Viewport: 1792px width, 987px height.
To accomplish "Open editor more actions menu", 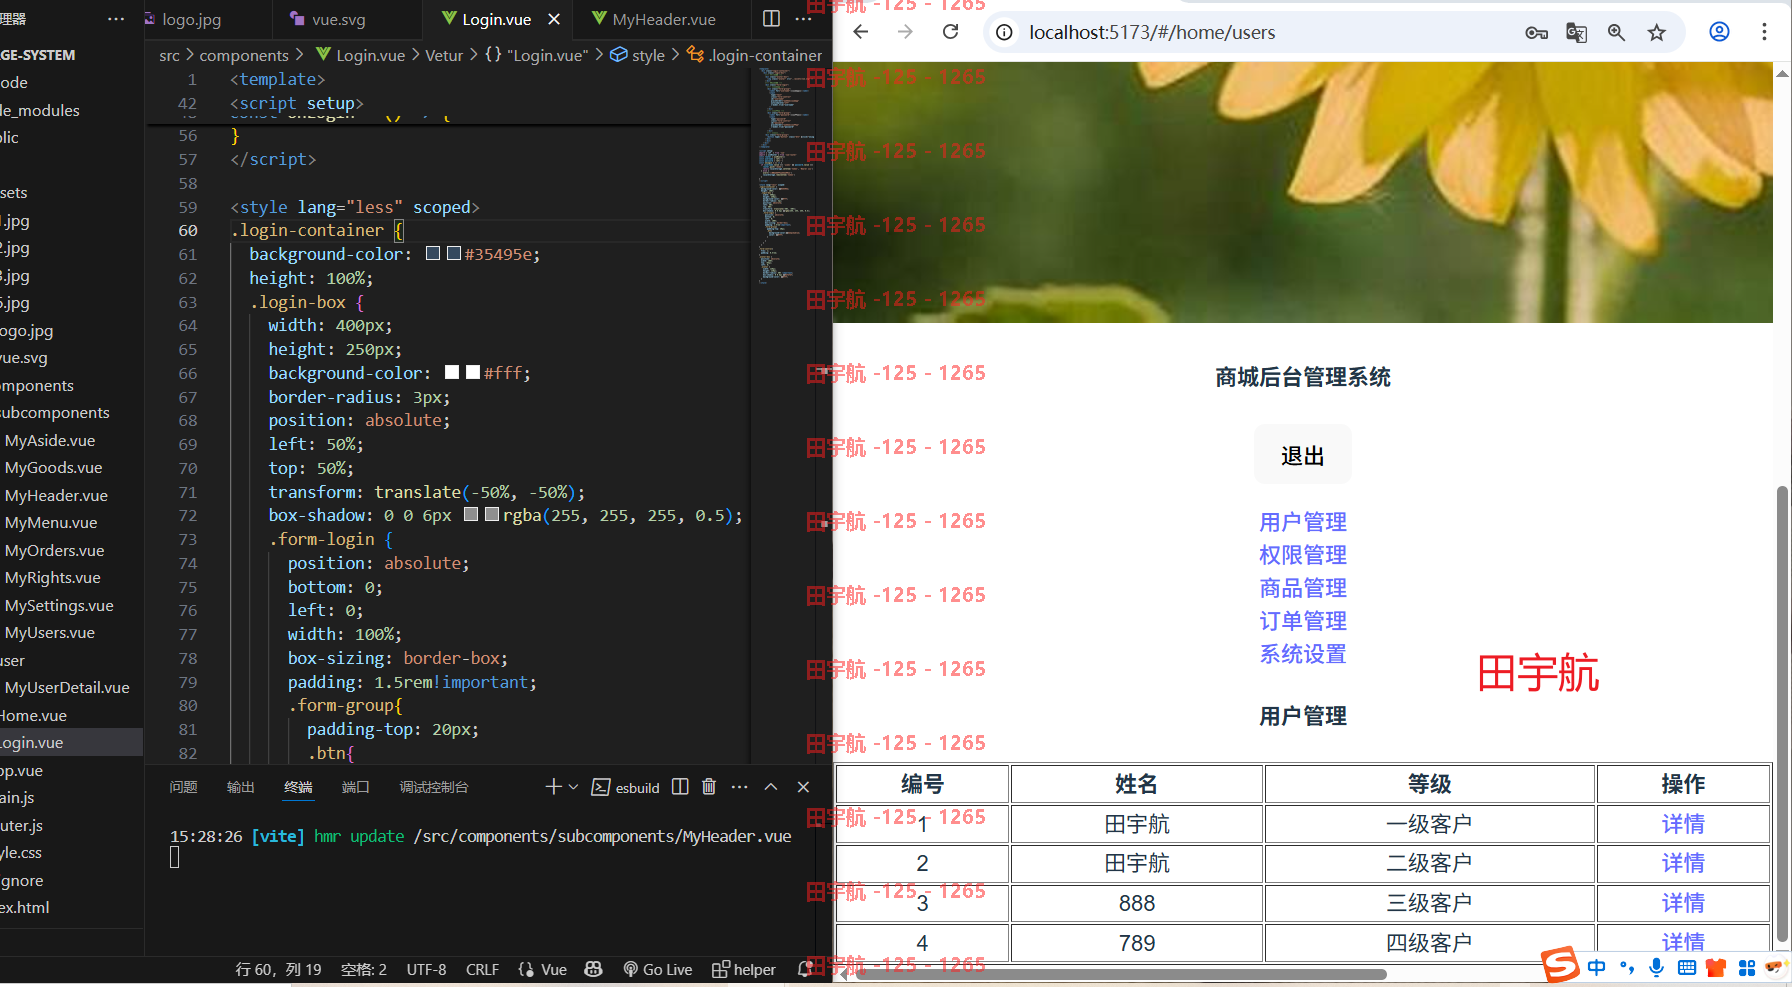I will pyautogui.click(x=803, y=19).
